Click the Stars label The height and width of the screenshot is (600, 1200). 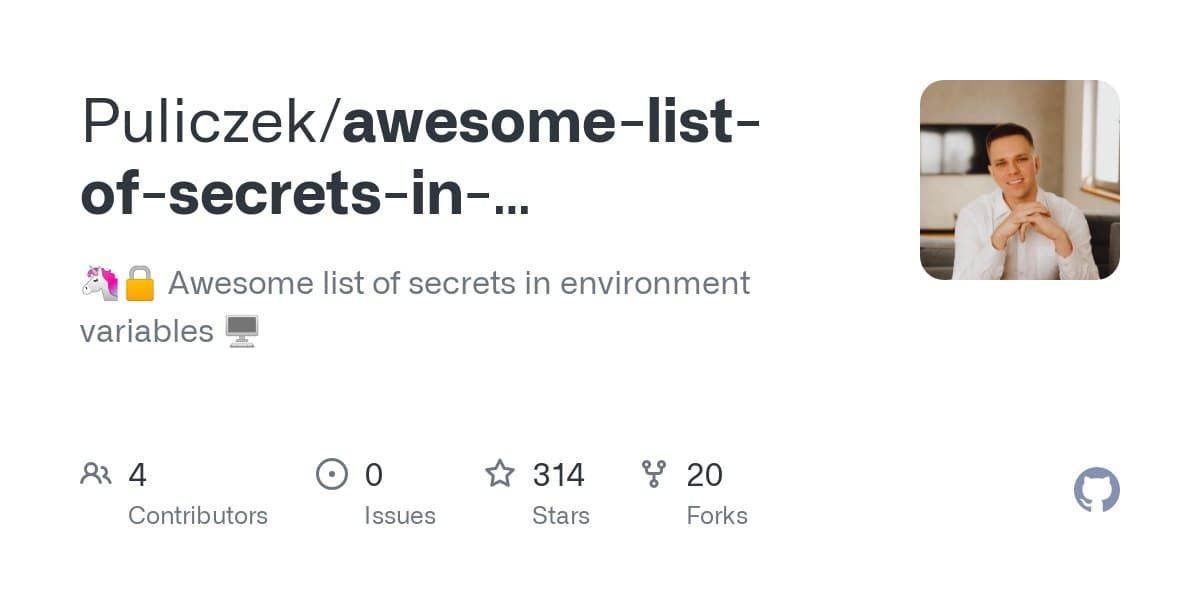[x=561, y=516]
